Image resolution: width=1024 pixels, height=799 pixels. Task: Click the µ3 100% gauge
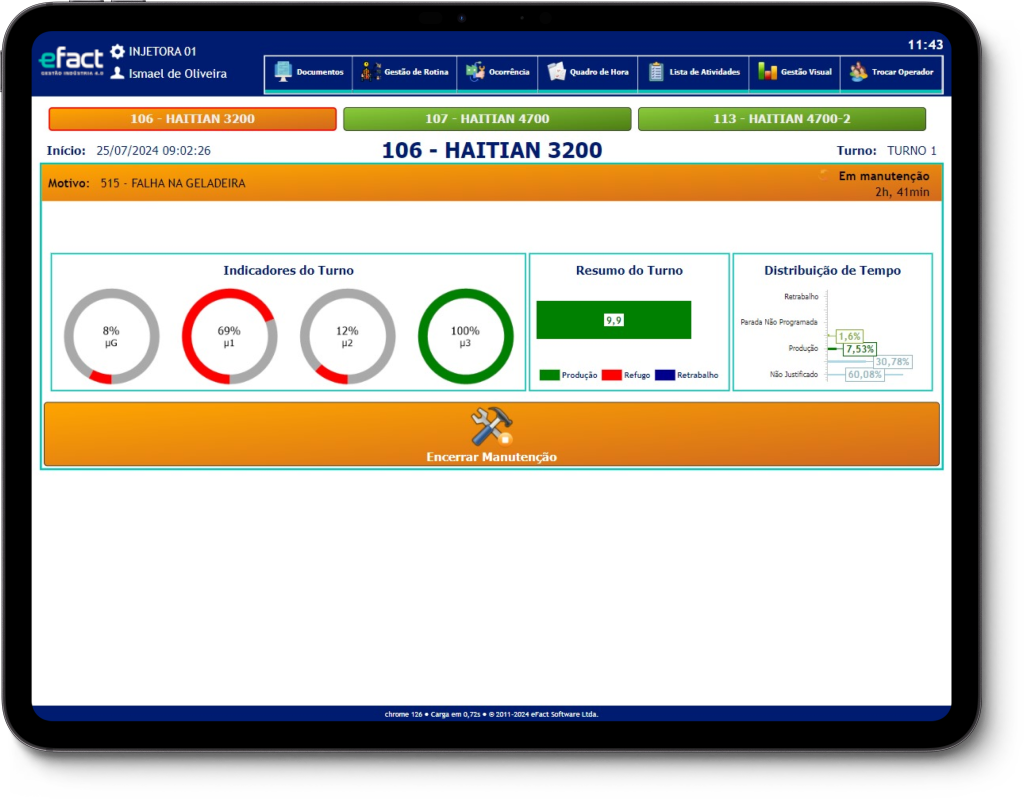[466, 336]
